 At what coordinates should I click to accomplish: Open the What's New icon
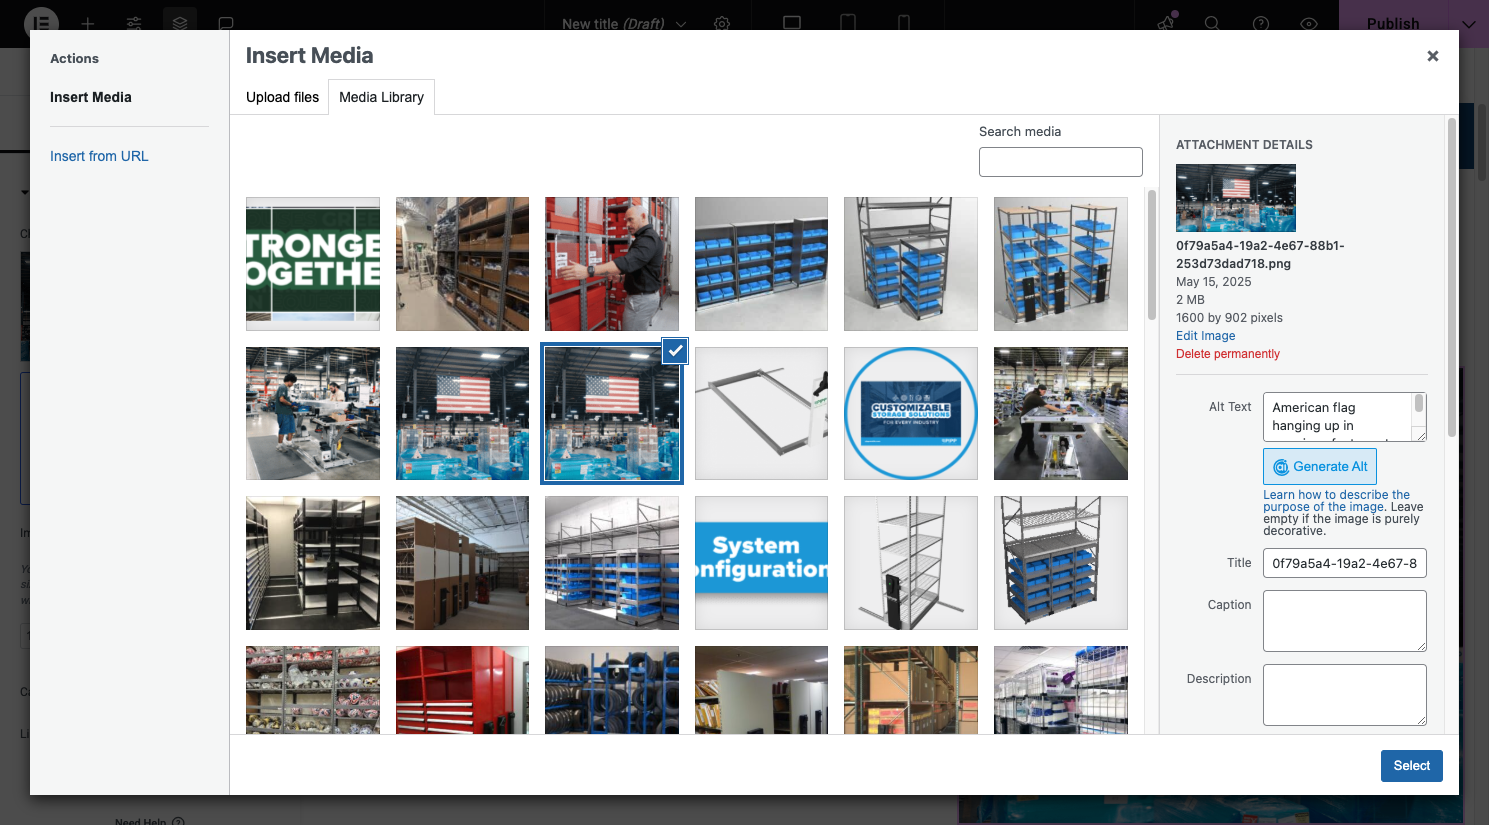pyautogui.click(x=1166, y=23)
